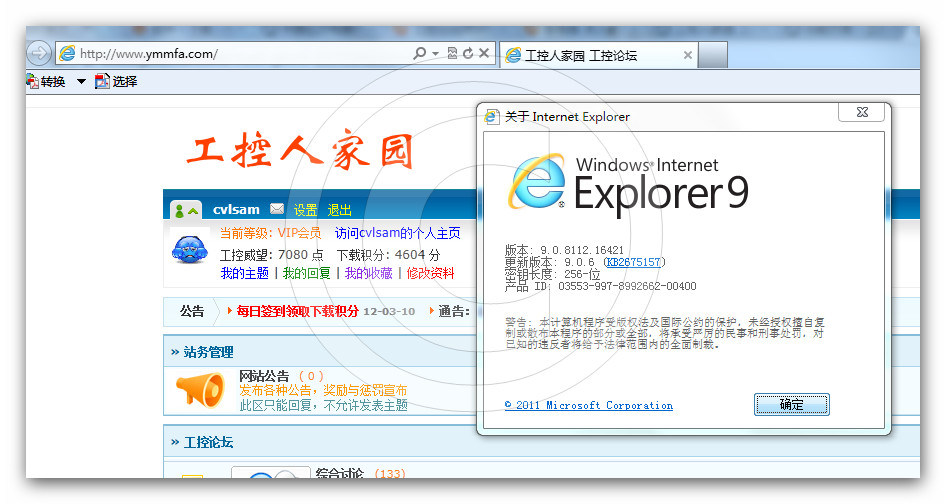This screenshot has height=504, width=946.
Task: Click the compatibility view icon in address bar
Action: coord(453,54)
